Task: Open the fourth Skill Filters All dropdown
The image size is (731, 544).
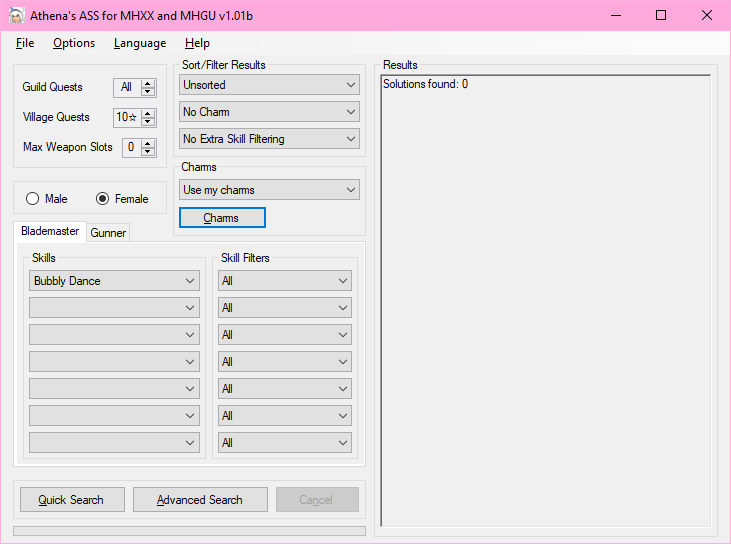Action: point(285,362)
